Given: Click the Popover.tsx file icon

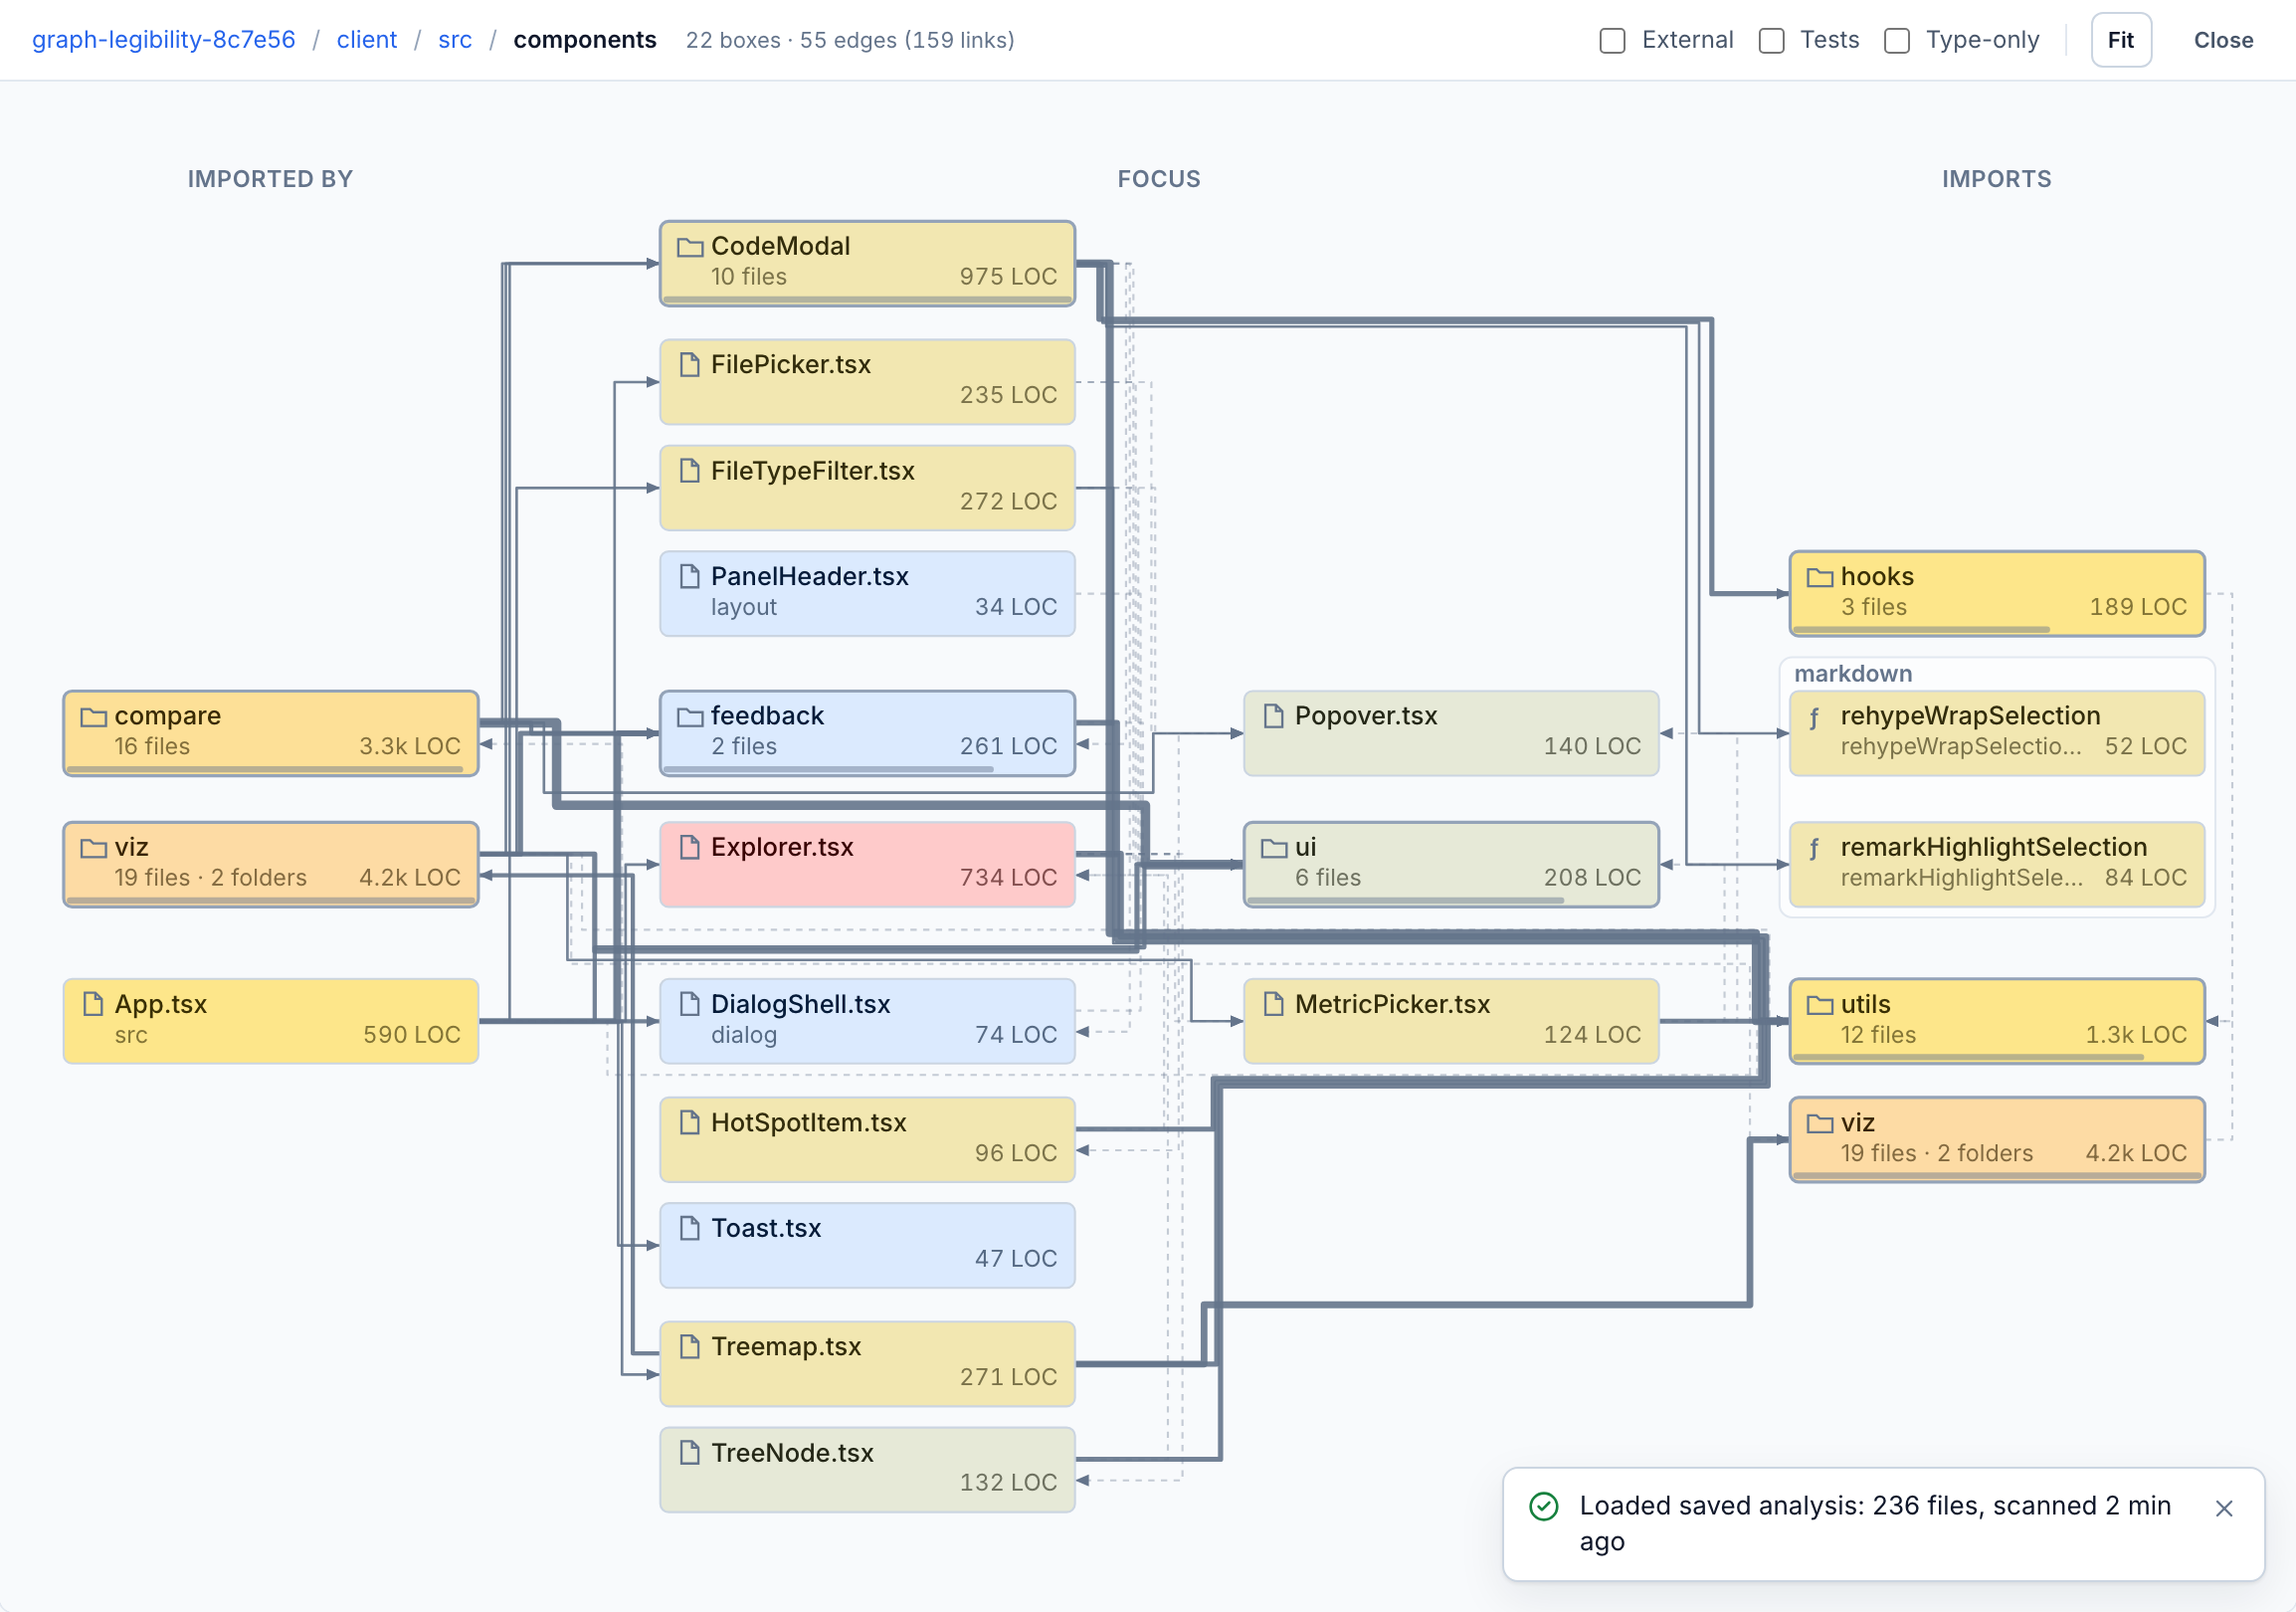Looking at the screenshot, I should 1274,716.
